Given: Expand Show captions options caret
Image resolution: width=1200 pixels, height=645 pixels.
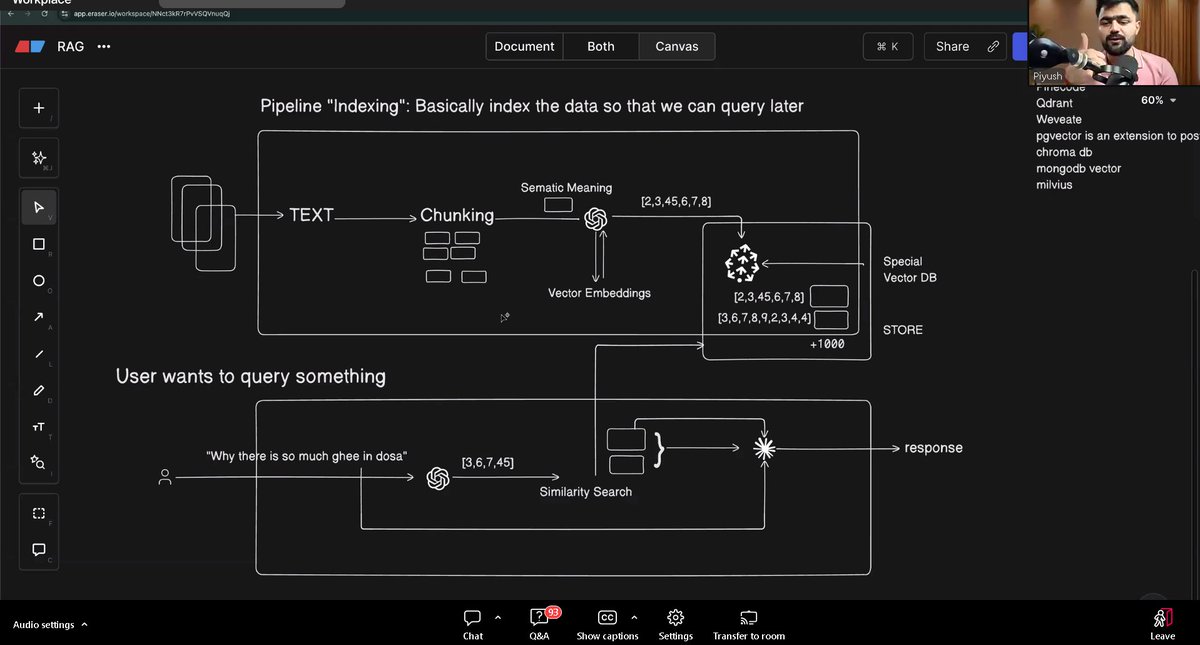Looking at the screenshot, I should coord(634,617).
